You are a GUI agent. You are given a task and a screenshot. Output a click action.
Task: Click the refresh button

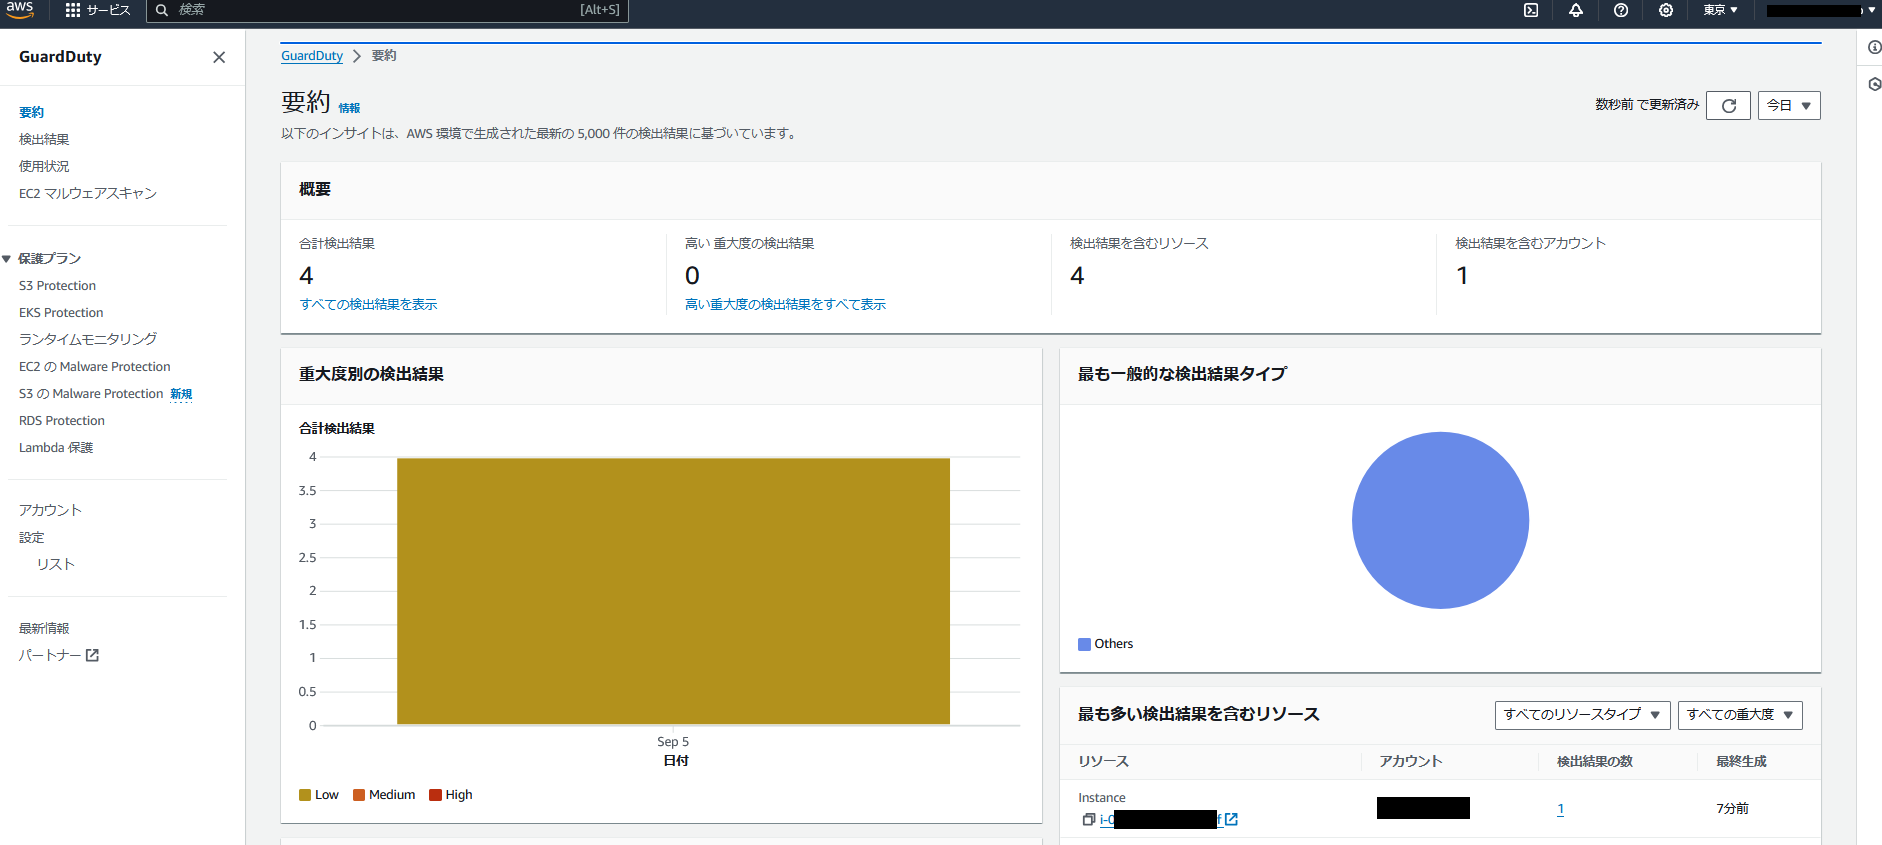(x=1728, y=105)
